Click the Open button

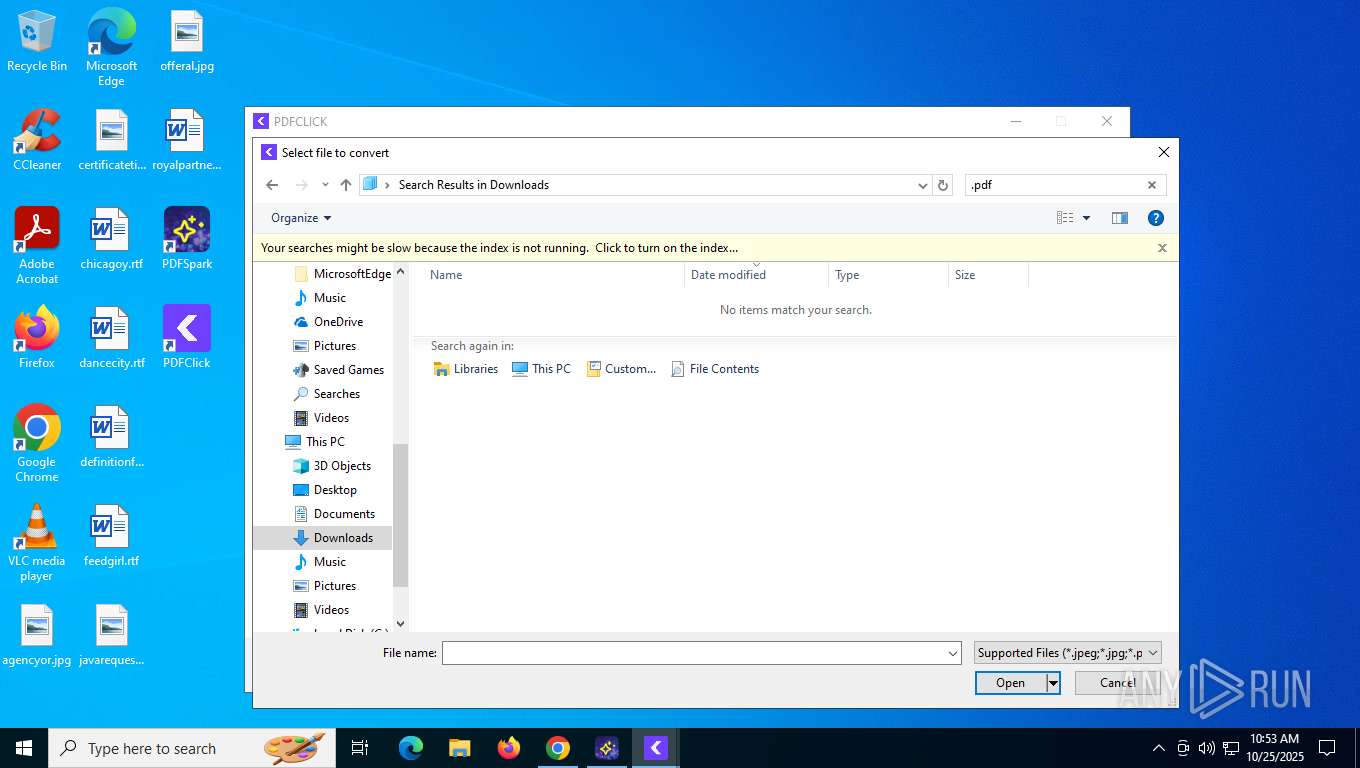[1010, 683]
